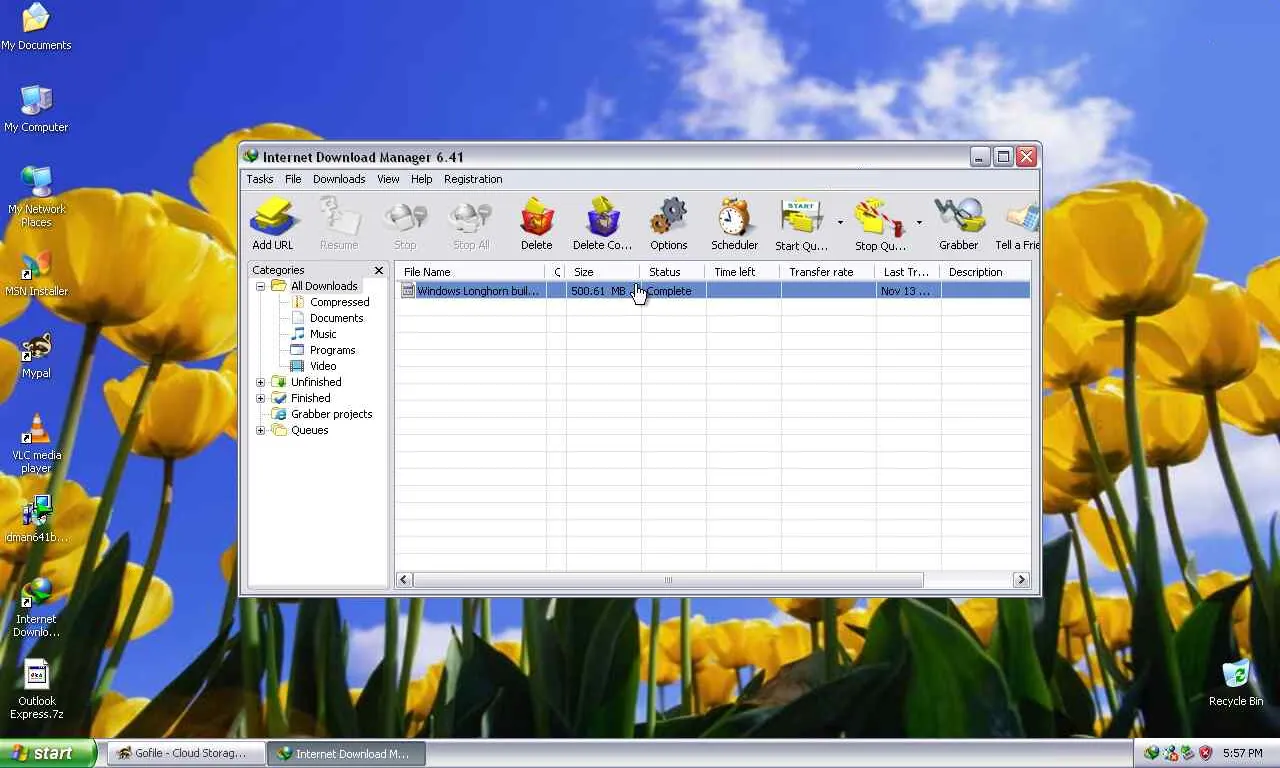The image size is (1280, 768).
Task: Expand the Queues category node
Action: click(x=261, y=430)
